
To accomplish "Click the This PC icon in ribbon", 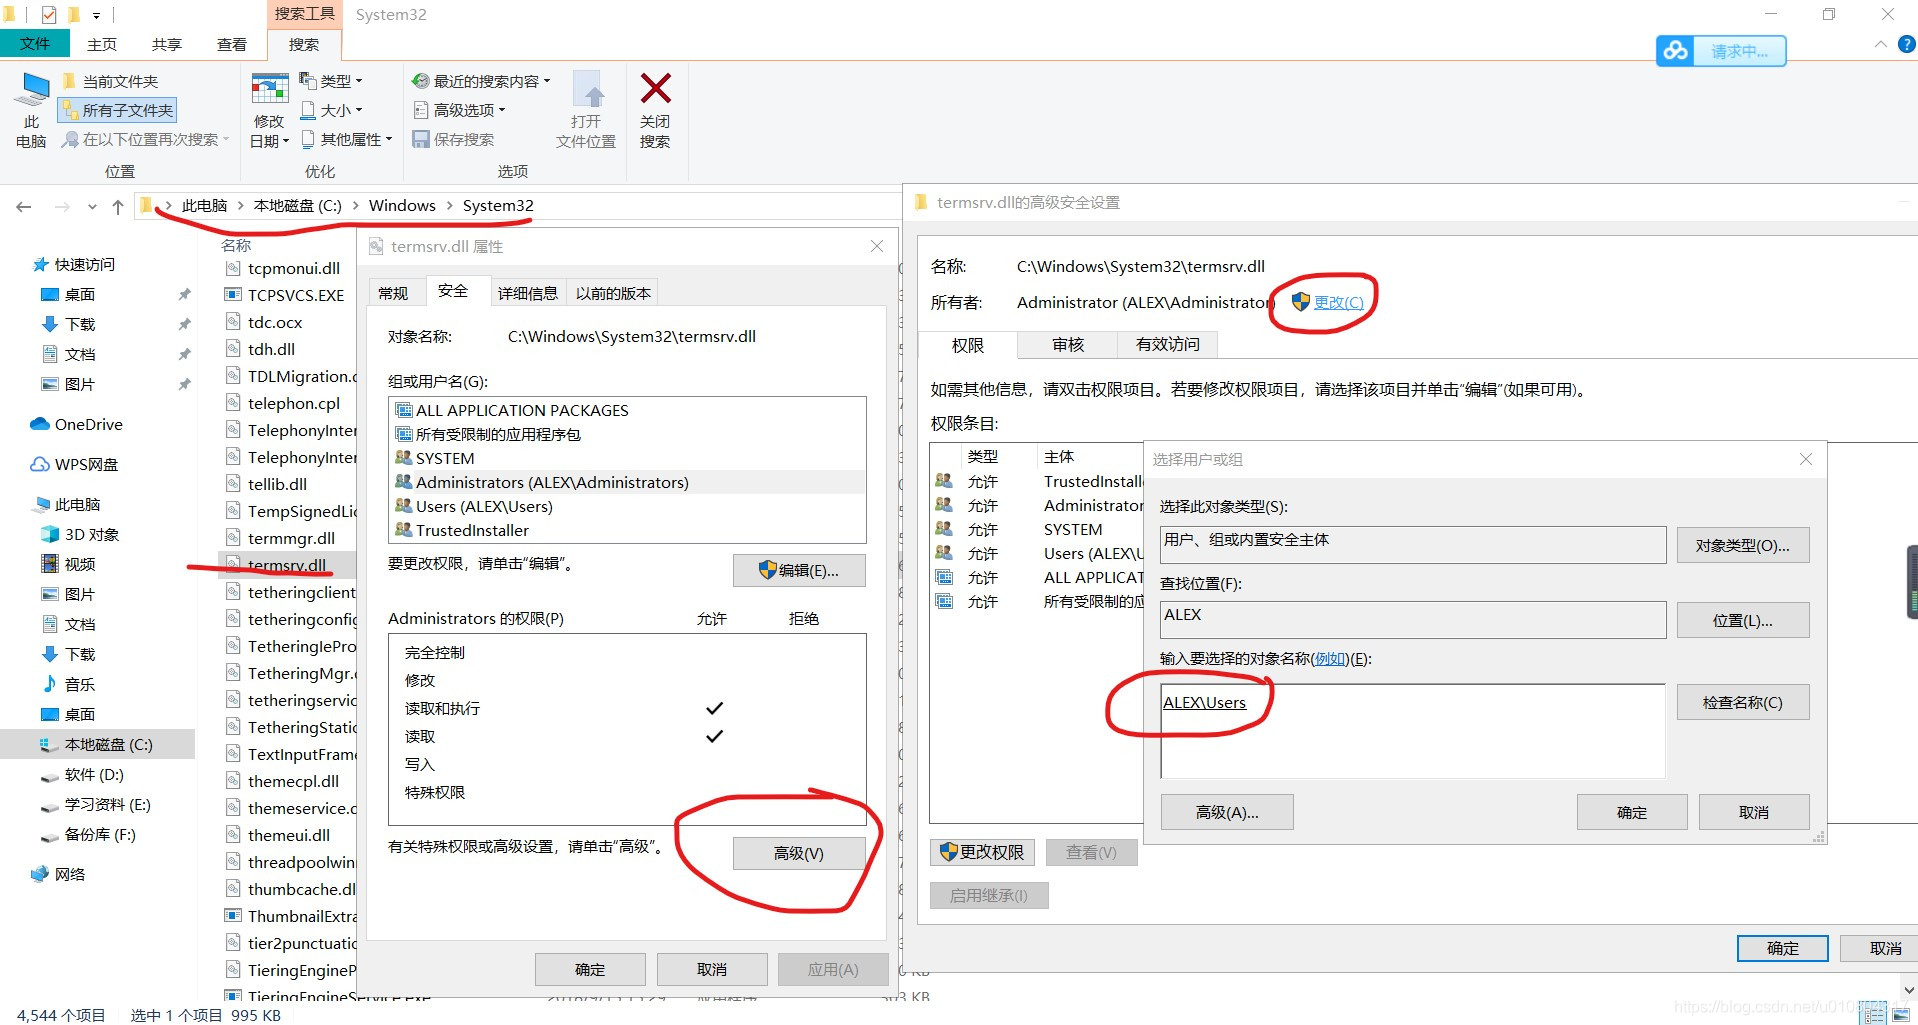I will point(31,110).
